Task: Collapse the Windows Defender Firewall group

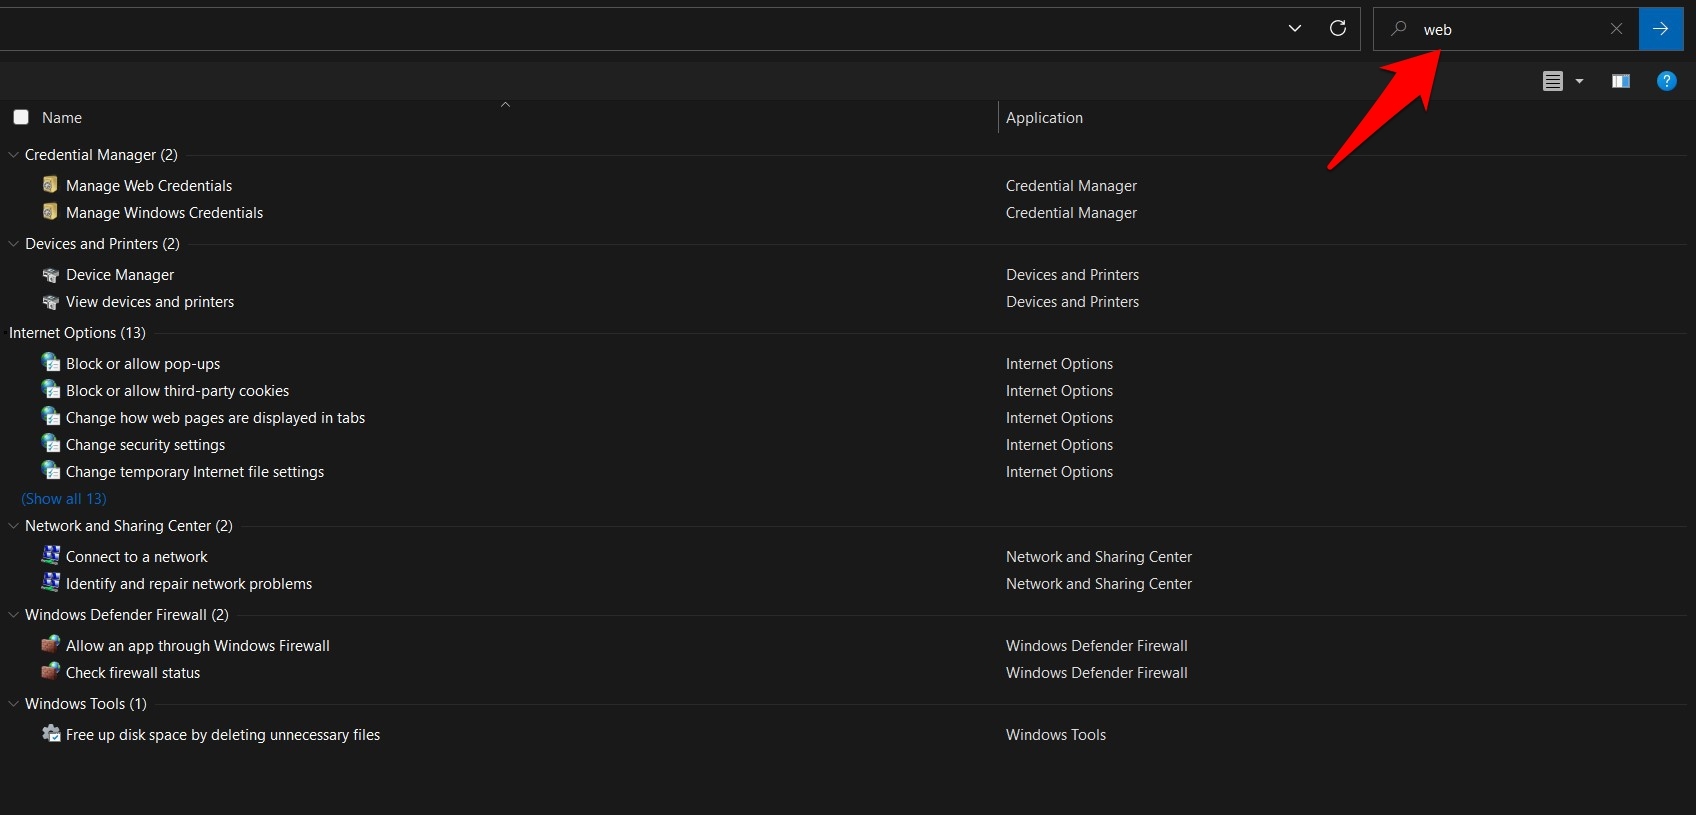Action: pos(14,615)
